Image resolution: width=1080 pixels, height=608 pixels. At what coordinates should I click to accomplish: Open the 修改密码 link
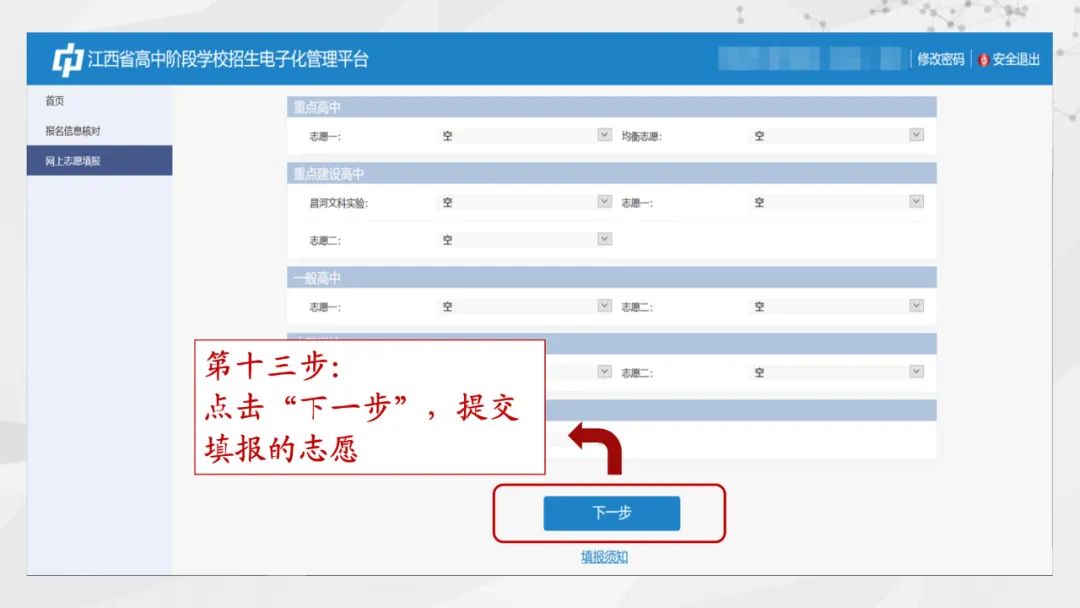tap(940, 60)
